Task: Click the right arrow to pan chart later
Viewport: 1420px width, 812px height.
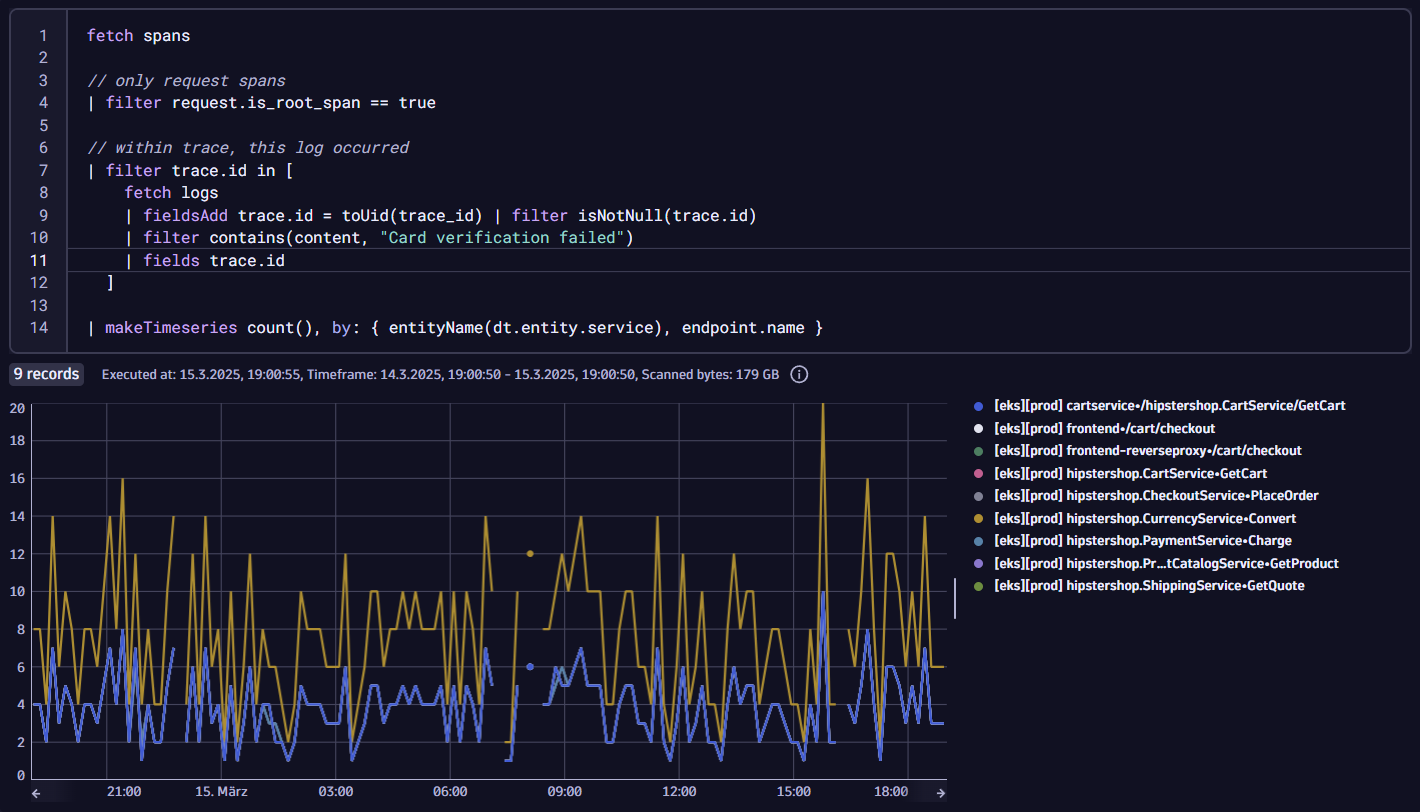Action: click(940, 791)
